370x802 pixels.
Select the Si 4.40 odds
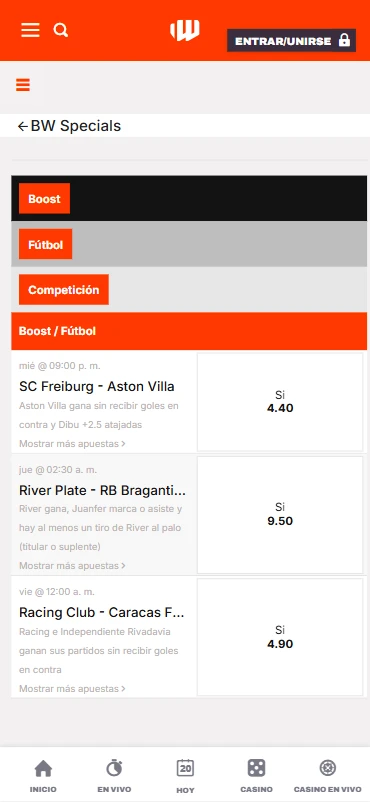tap(280, 402)
